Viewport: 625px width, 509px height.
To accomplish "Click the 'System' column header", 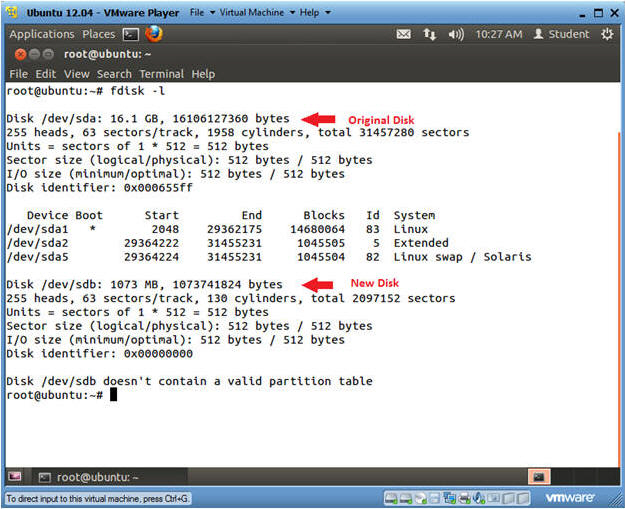I will (x=414, y=216).
